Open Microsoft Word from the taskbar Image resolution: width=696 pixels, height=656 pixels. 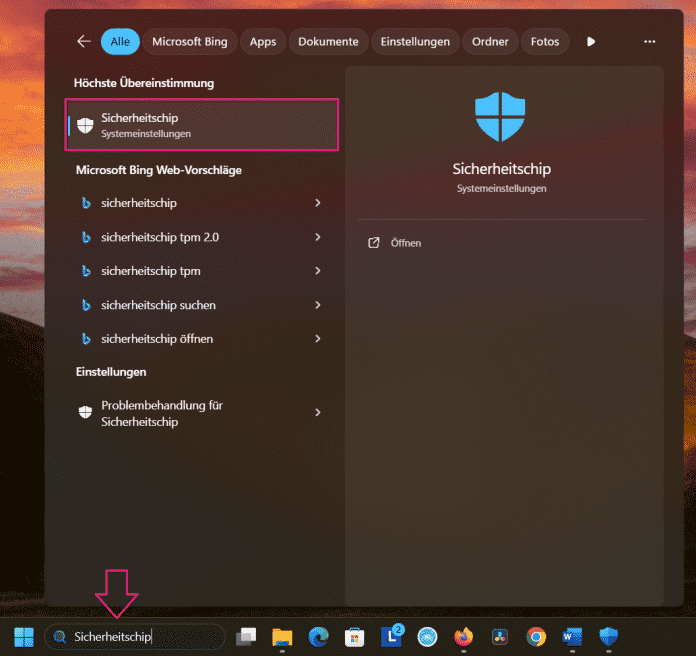point(572,637)
